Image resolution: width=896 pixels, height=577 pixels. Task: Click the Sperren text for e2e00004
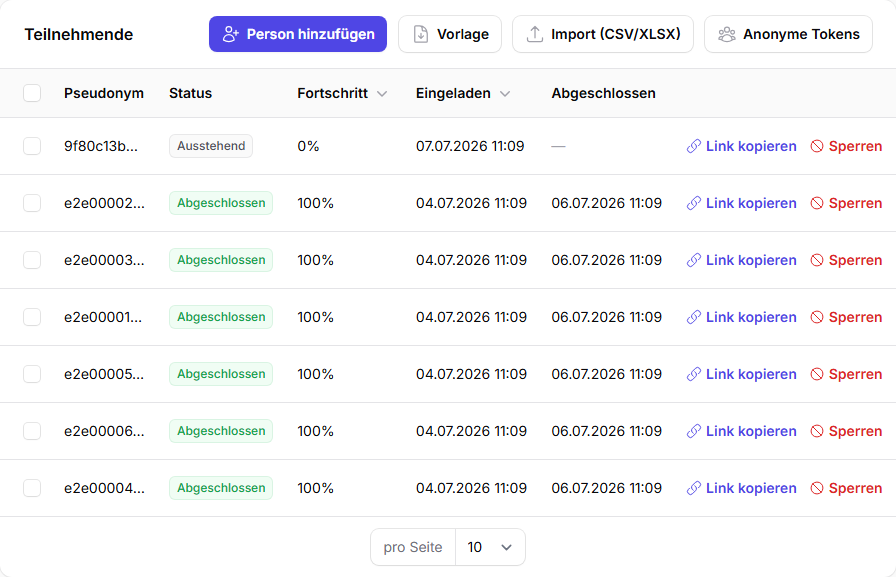(855, 488)
